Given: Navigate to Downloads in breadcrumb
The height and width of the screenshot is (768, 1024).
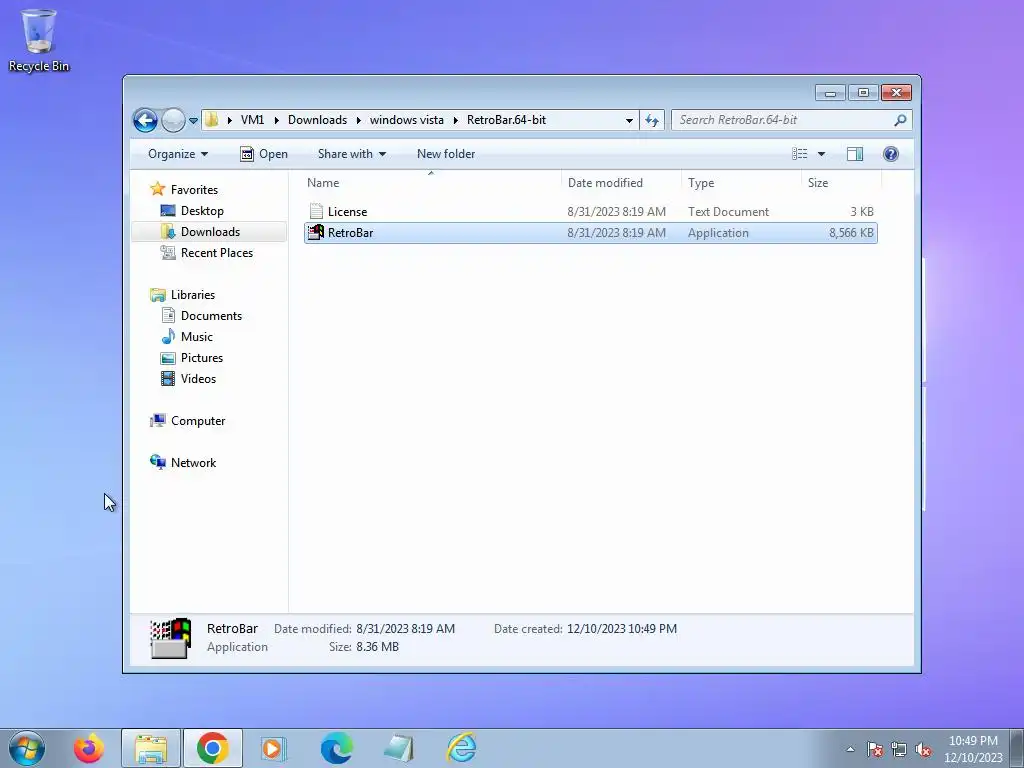Looking at the screenshot, I should pos(317,120).
